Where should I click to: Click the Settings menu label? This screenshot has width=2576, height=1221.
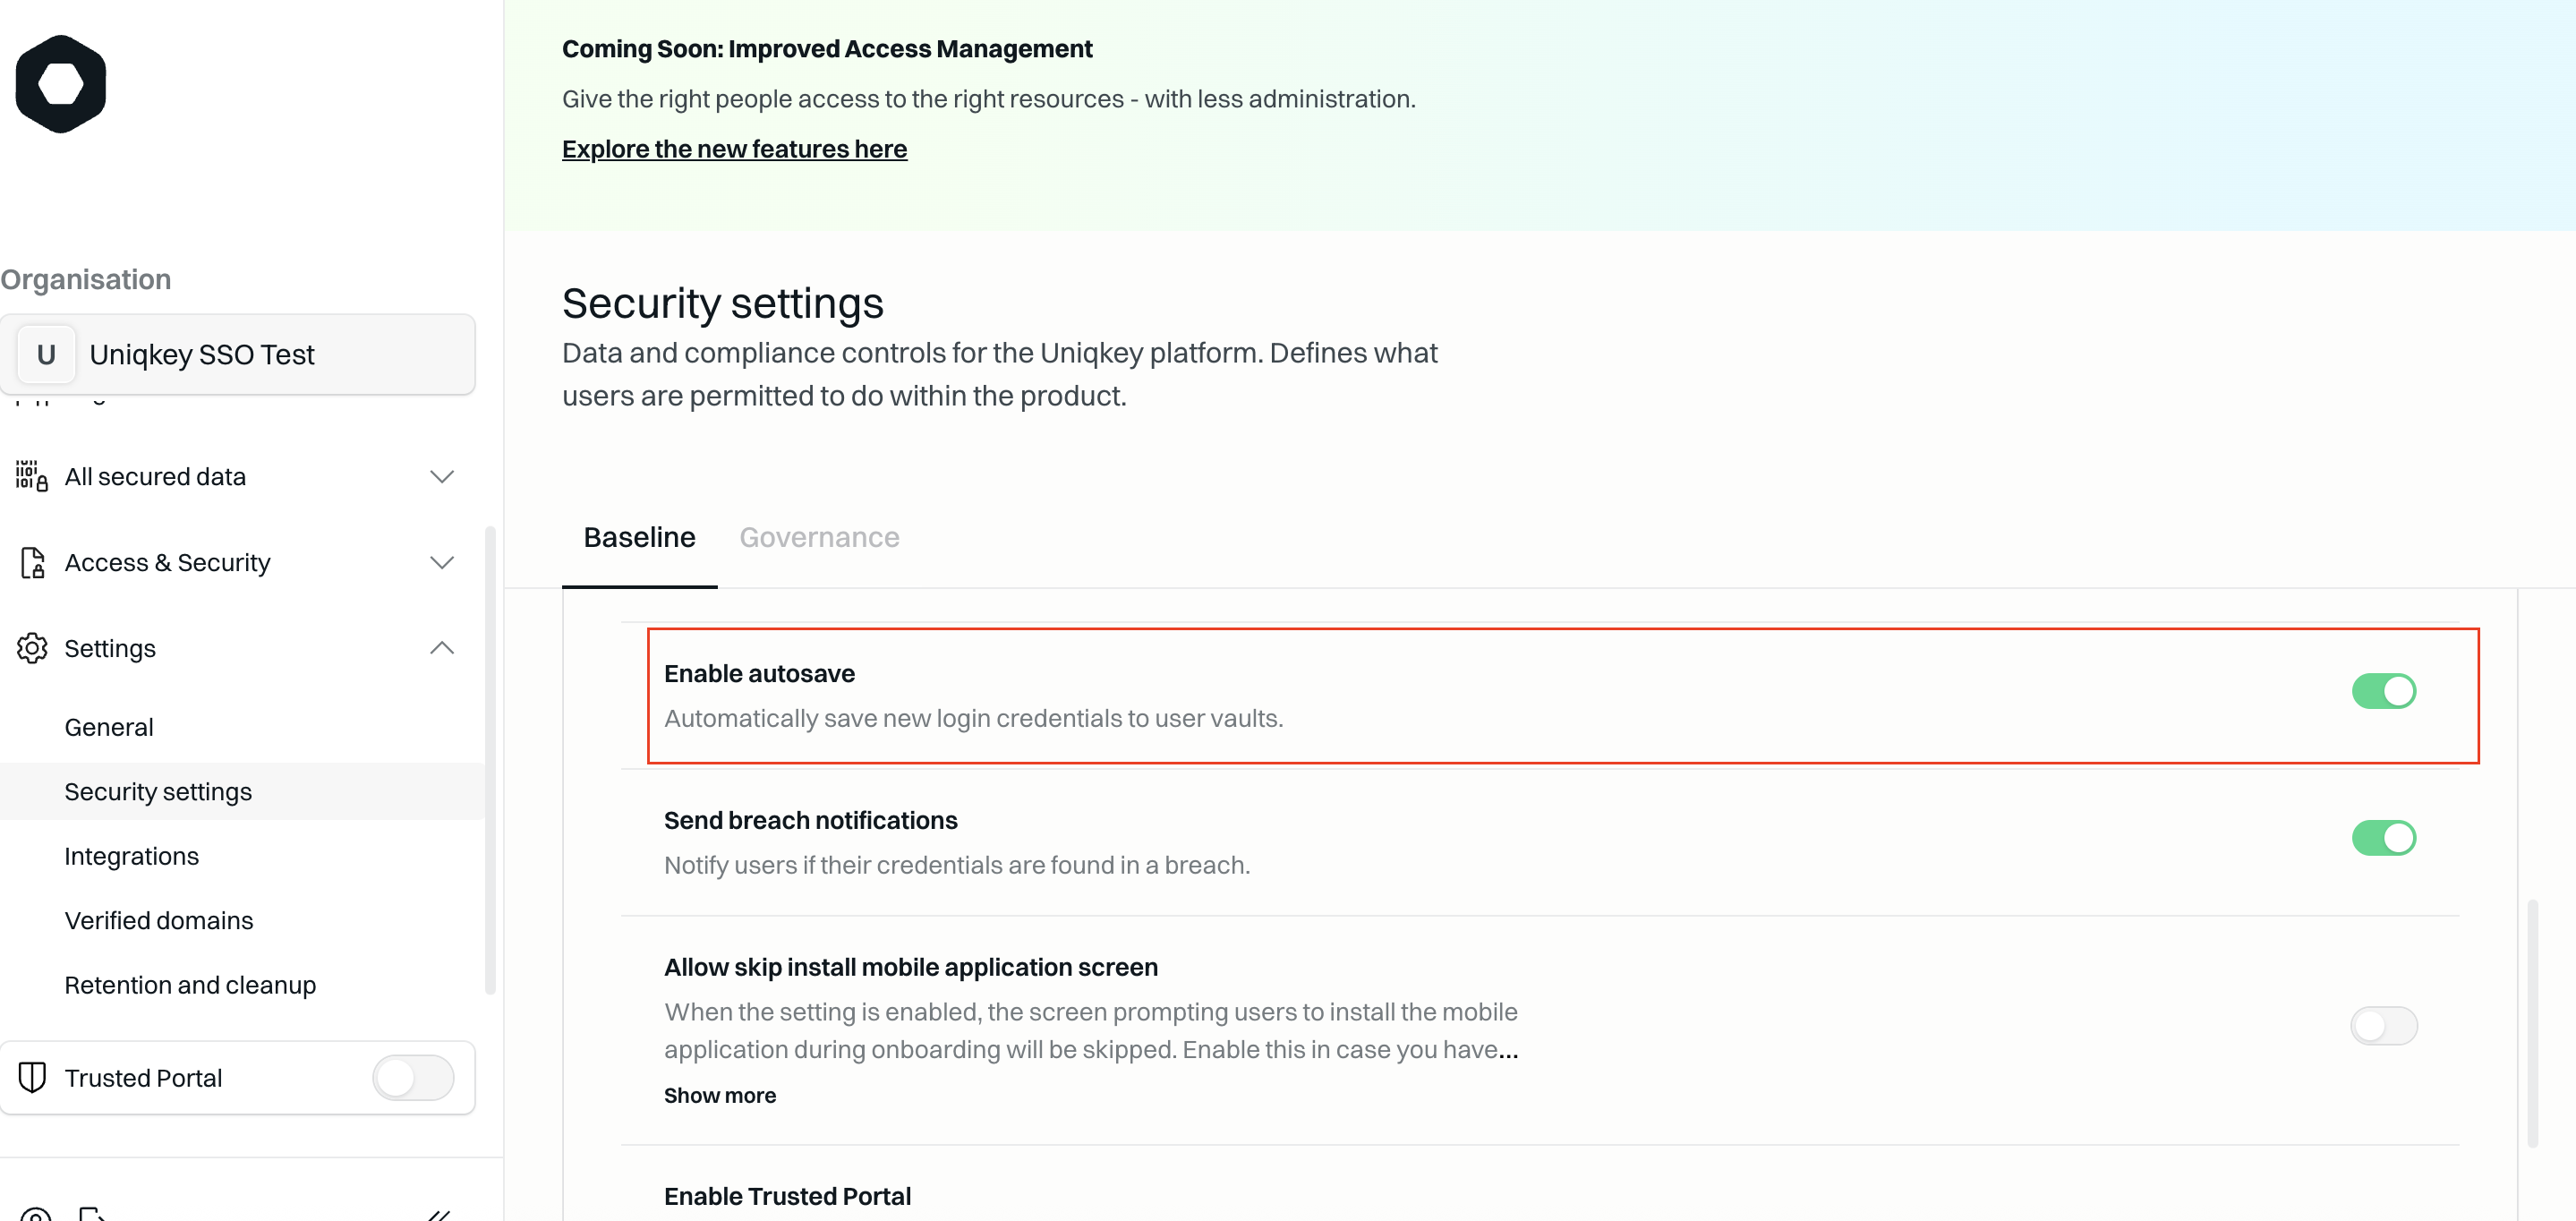pyautogui.click(x=110, y=648)
